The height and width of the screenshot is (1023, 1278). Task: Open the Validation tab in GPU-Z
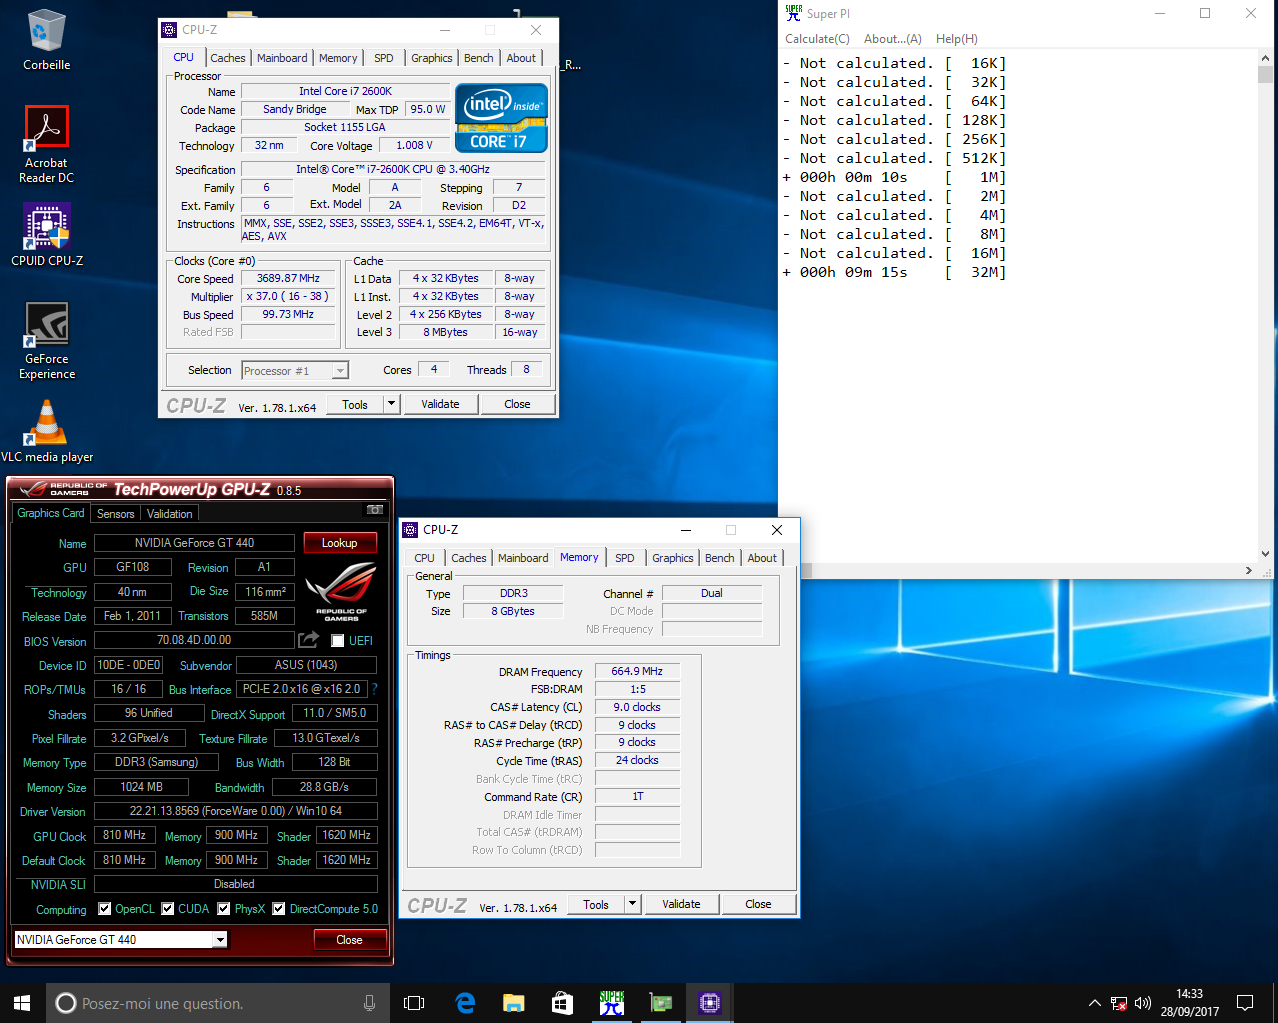[x=169, y=513]
